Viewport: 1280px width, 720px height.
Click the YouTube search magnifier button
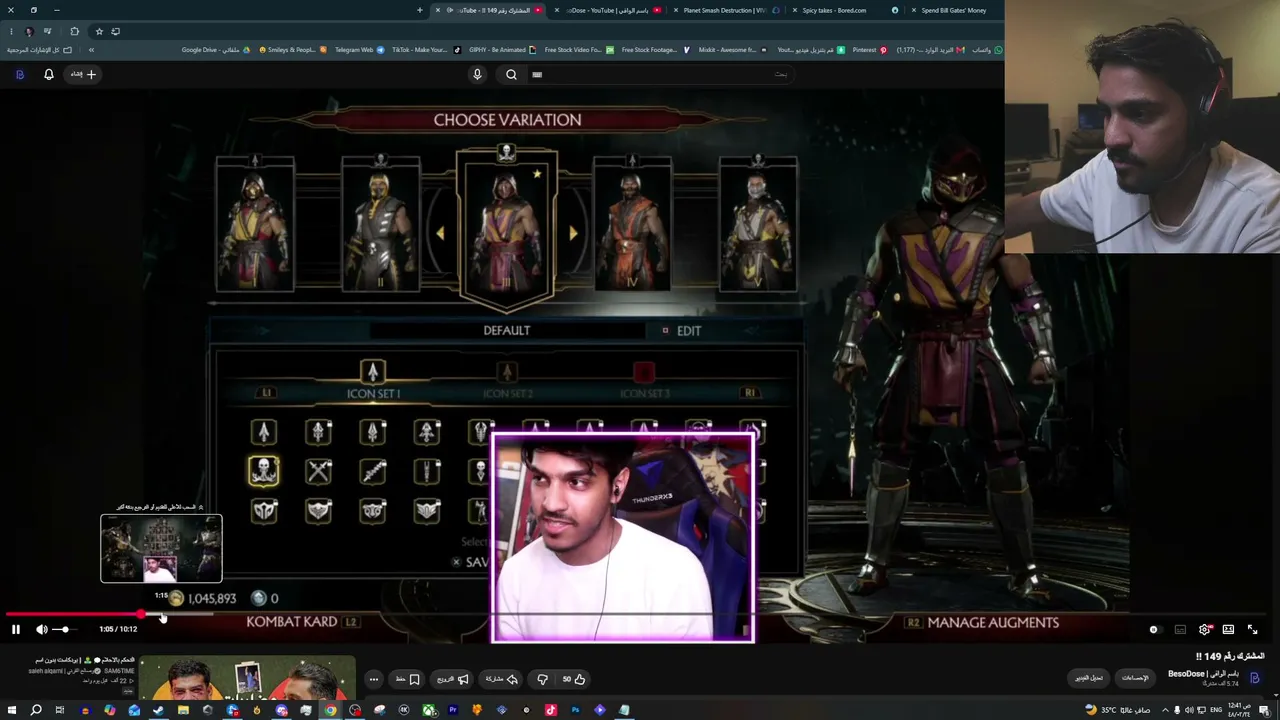(511, 74)
